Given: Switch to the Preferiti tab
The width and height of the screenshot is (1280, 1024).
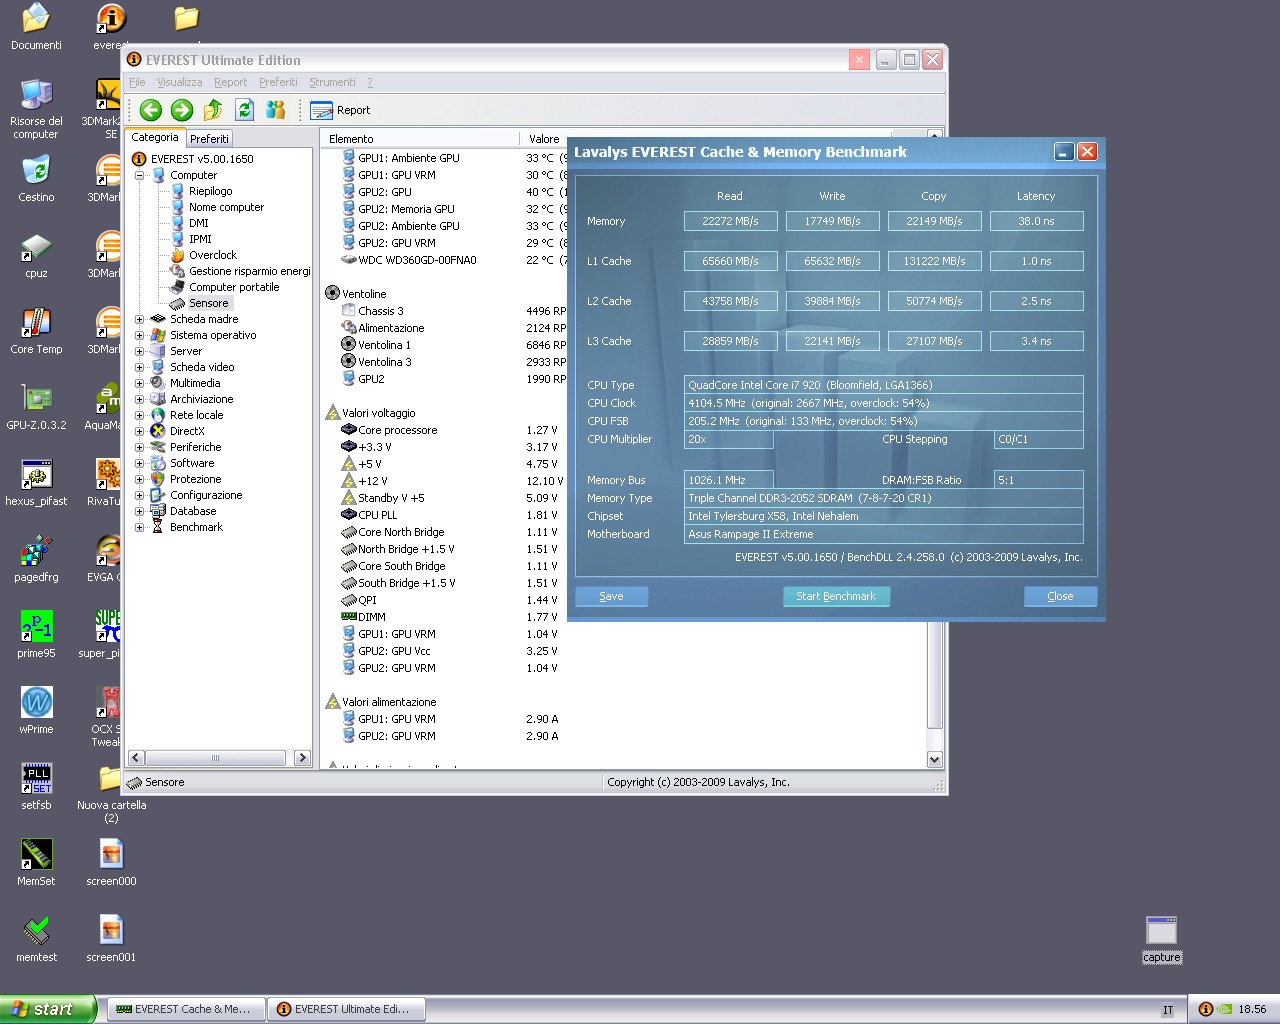Looking at the screenshot, I should point(209,139).
